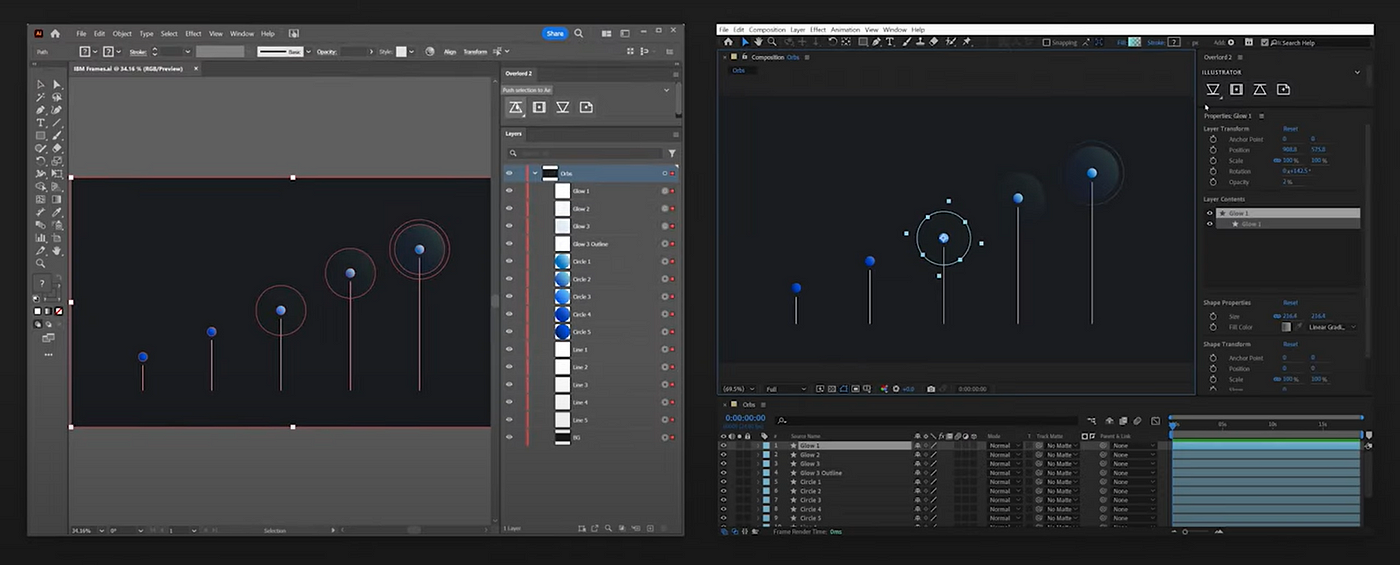
Task: Select the Pen tool in Illustrator's toolbar
Action: (x=41, y=110)
